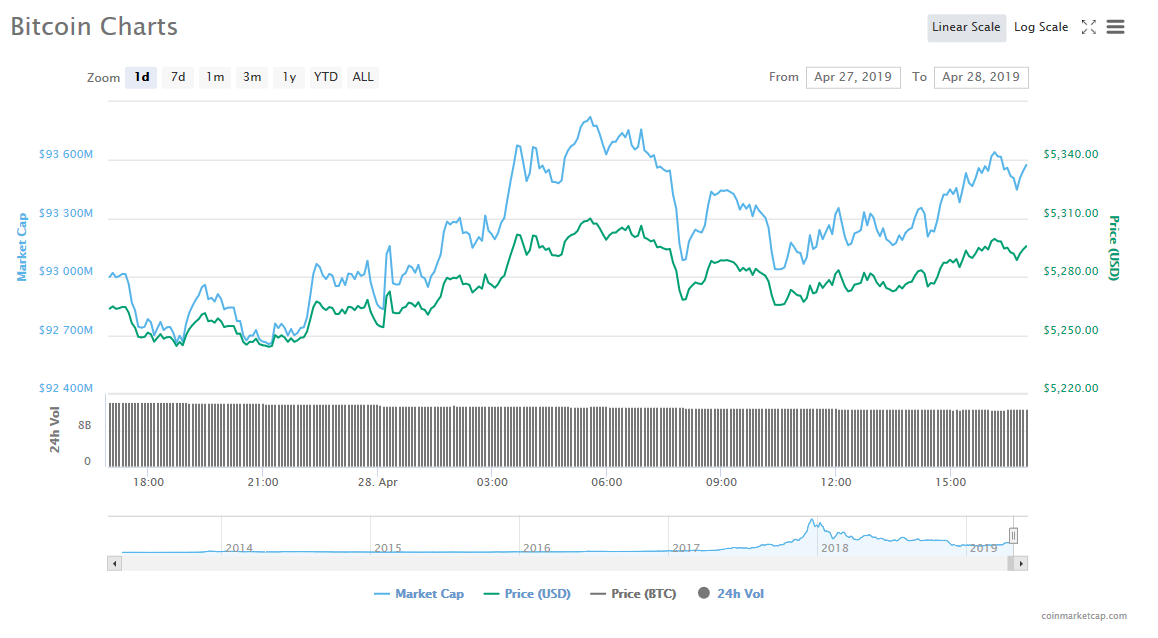Image resolution: width=1158 pixels, height=638 pixels.
Task: Click the 2015 navigator year label
Action: 388,548
